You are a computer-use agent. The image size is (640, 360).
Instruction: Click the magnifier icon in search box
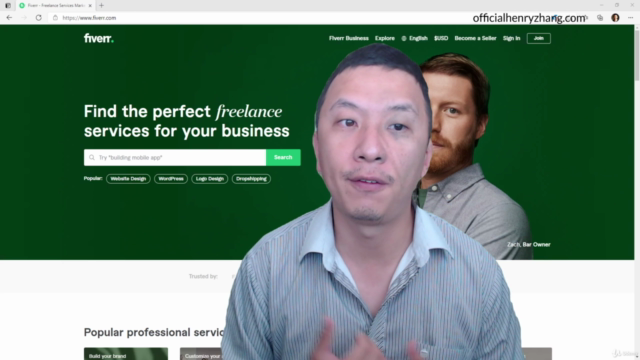(x=92, y=158)
